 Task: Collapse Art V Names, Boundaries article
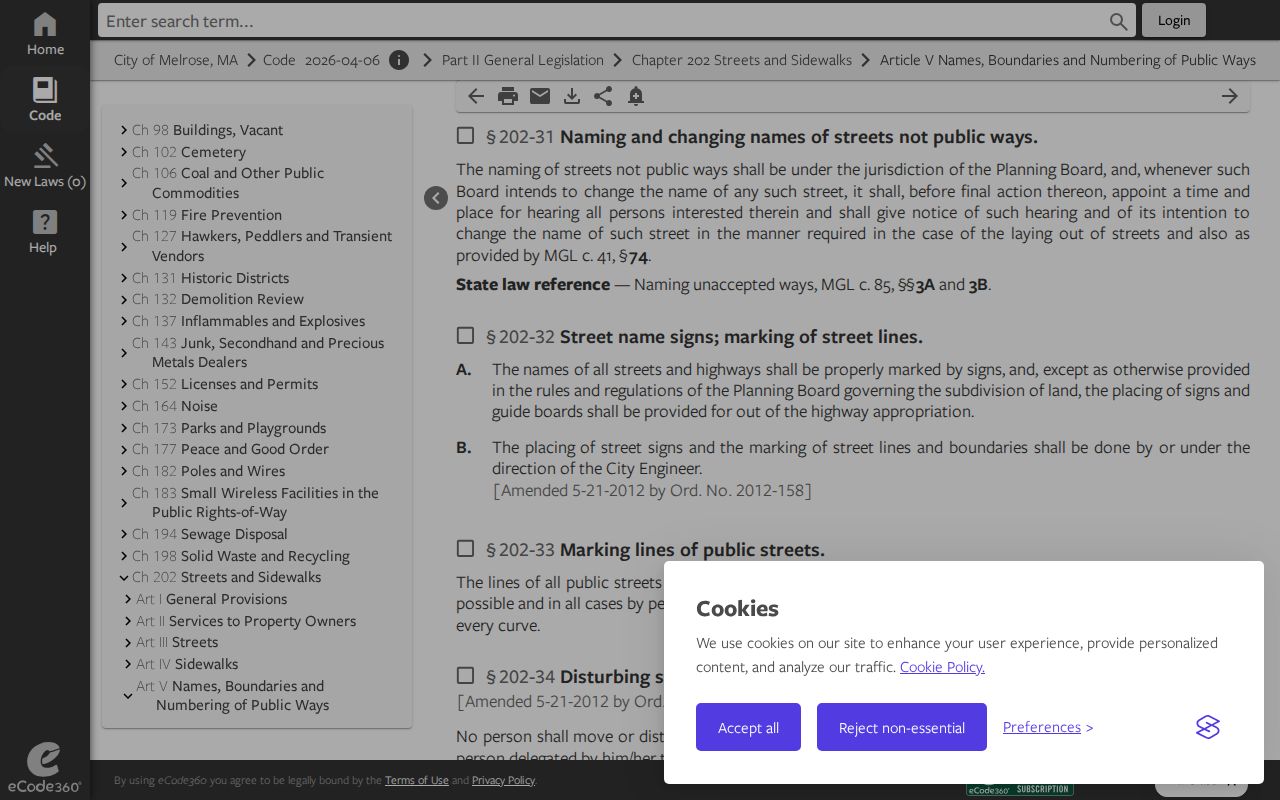tap(128, 696)
